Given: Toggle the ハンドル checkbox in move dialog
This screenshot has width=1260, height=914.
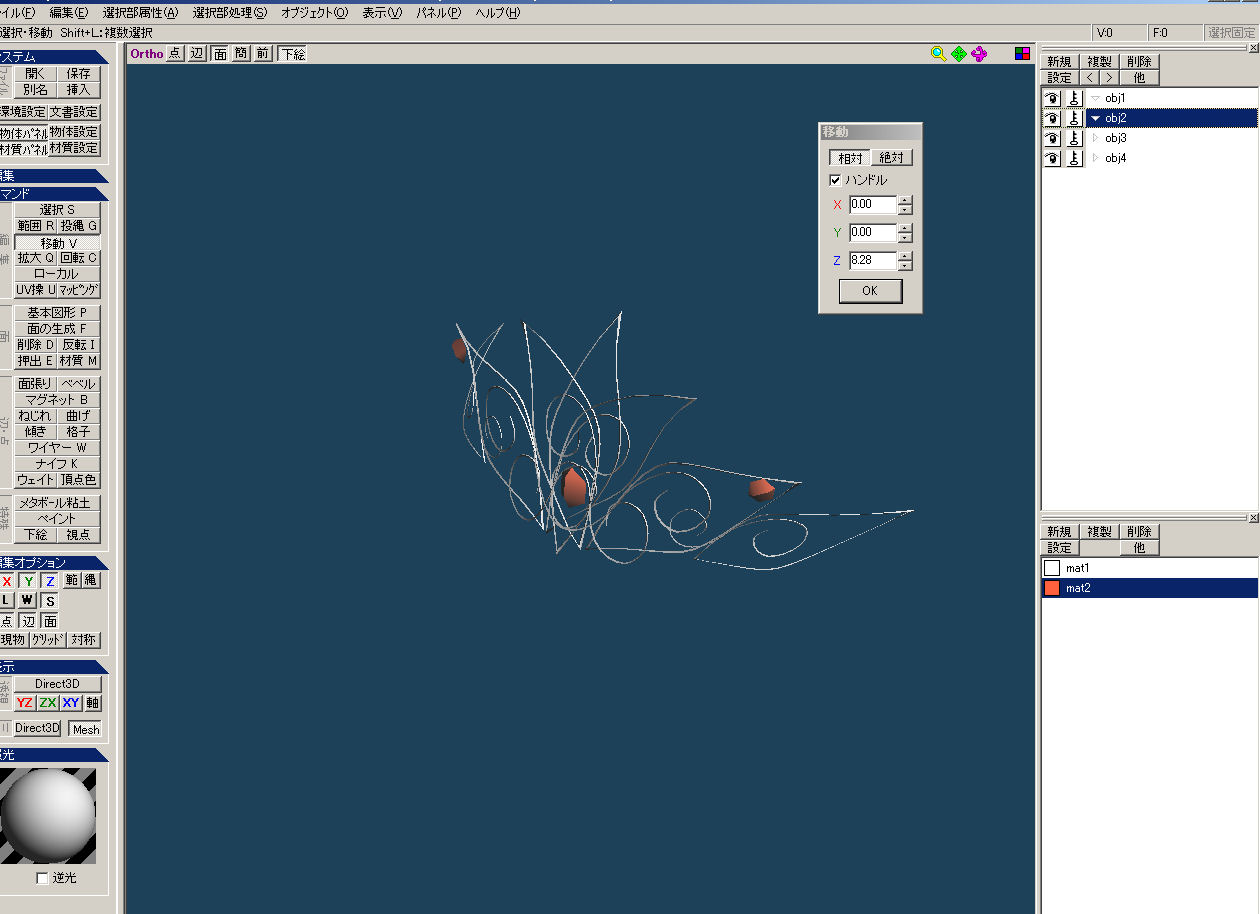Looking at the screenshot, I should (835, 181).
